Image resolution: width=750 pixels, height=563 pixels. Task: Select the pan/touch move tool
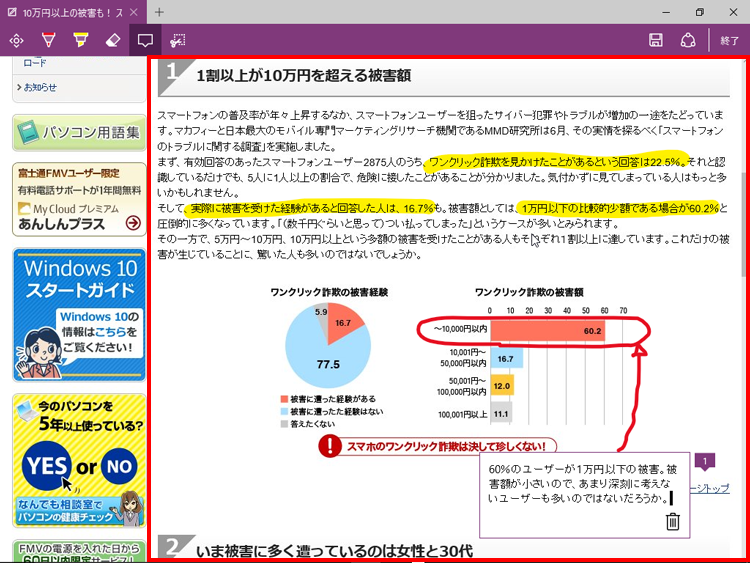pyautogui.click(x=16, y=41)
